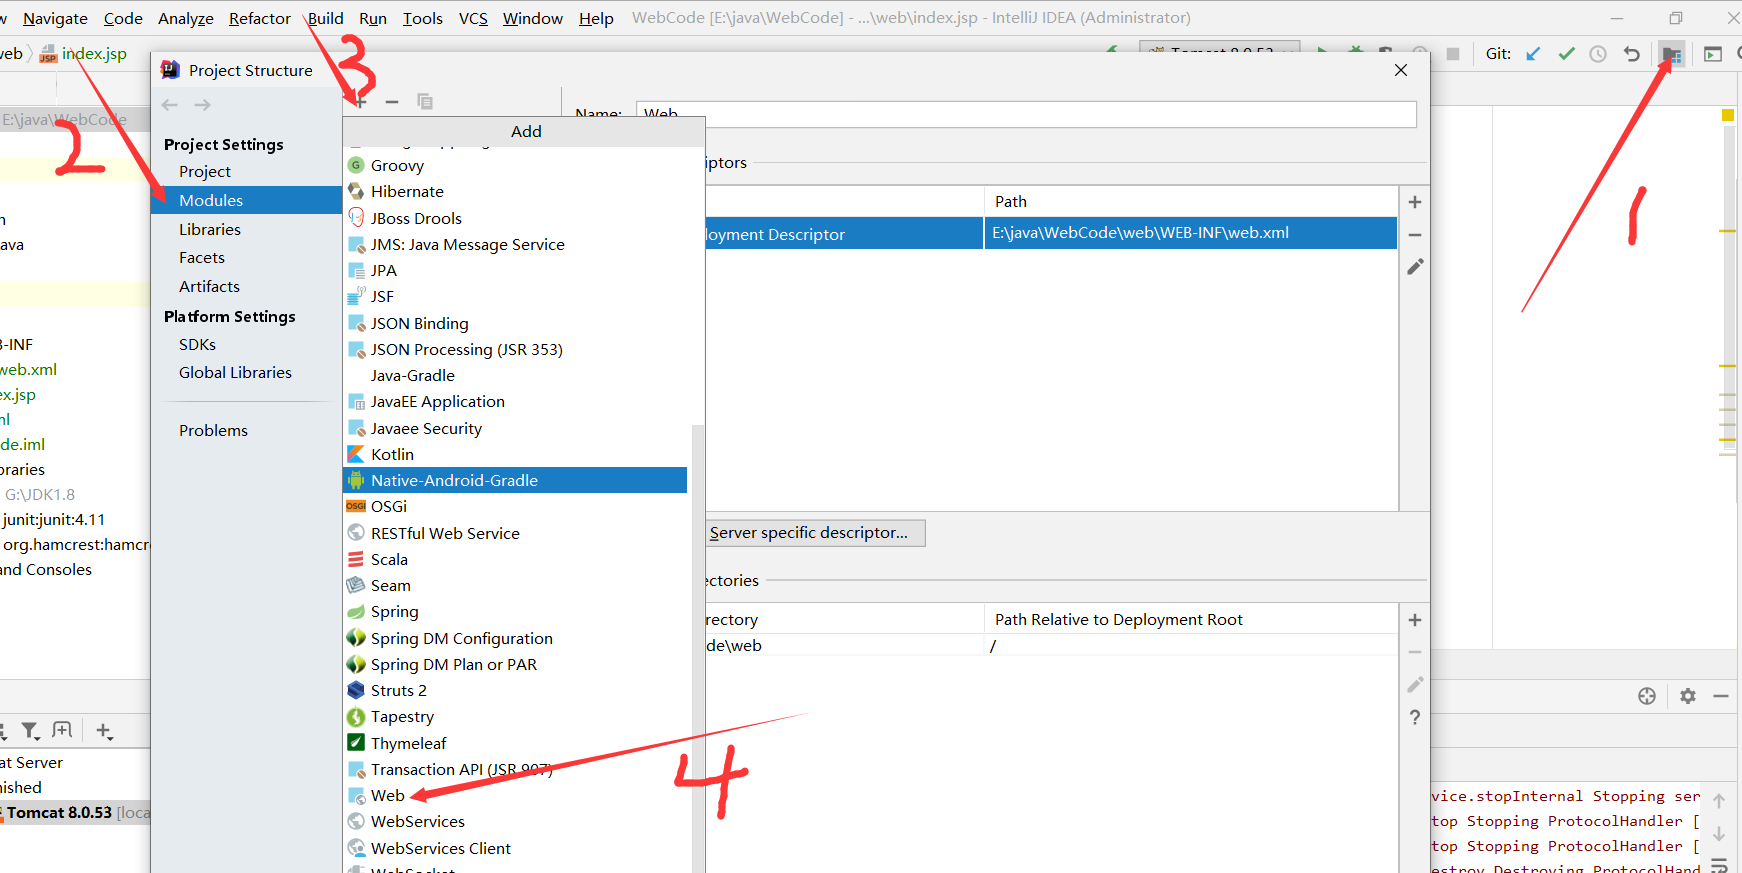The width and height of the screenshot is (1742, 873).
Task: Click the open in new tab icon
Action: [62, 731]
